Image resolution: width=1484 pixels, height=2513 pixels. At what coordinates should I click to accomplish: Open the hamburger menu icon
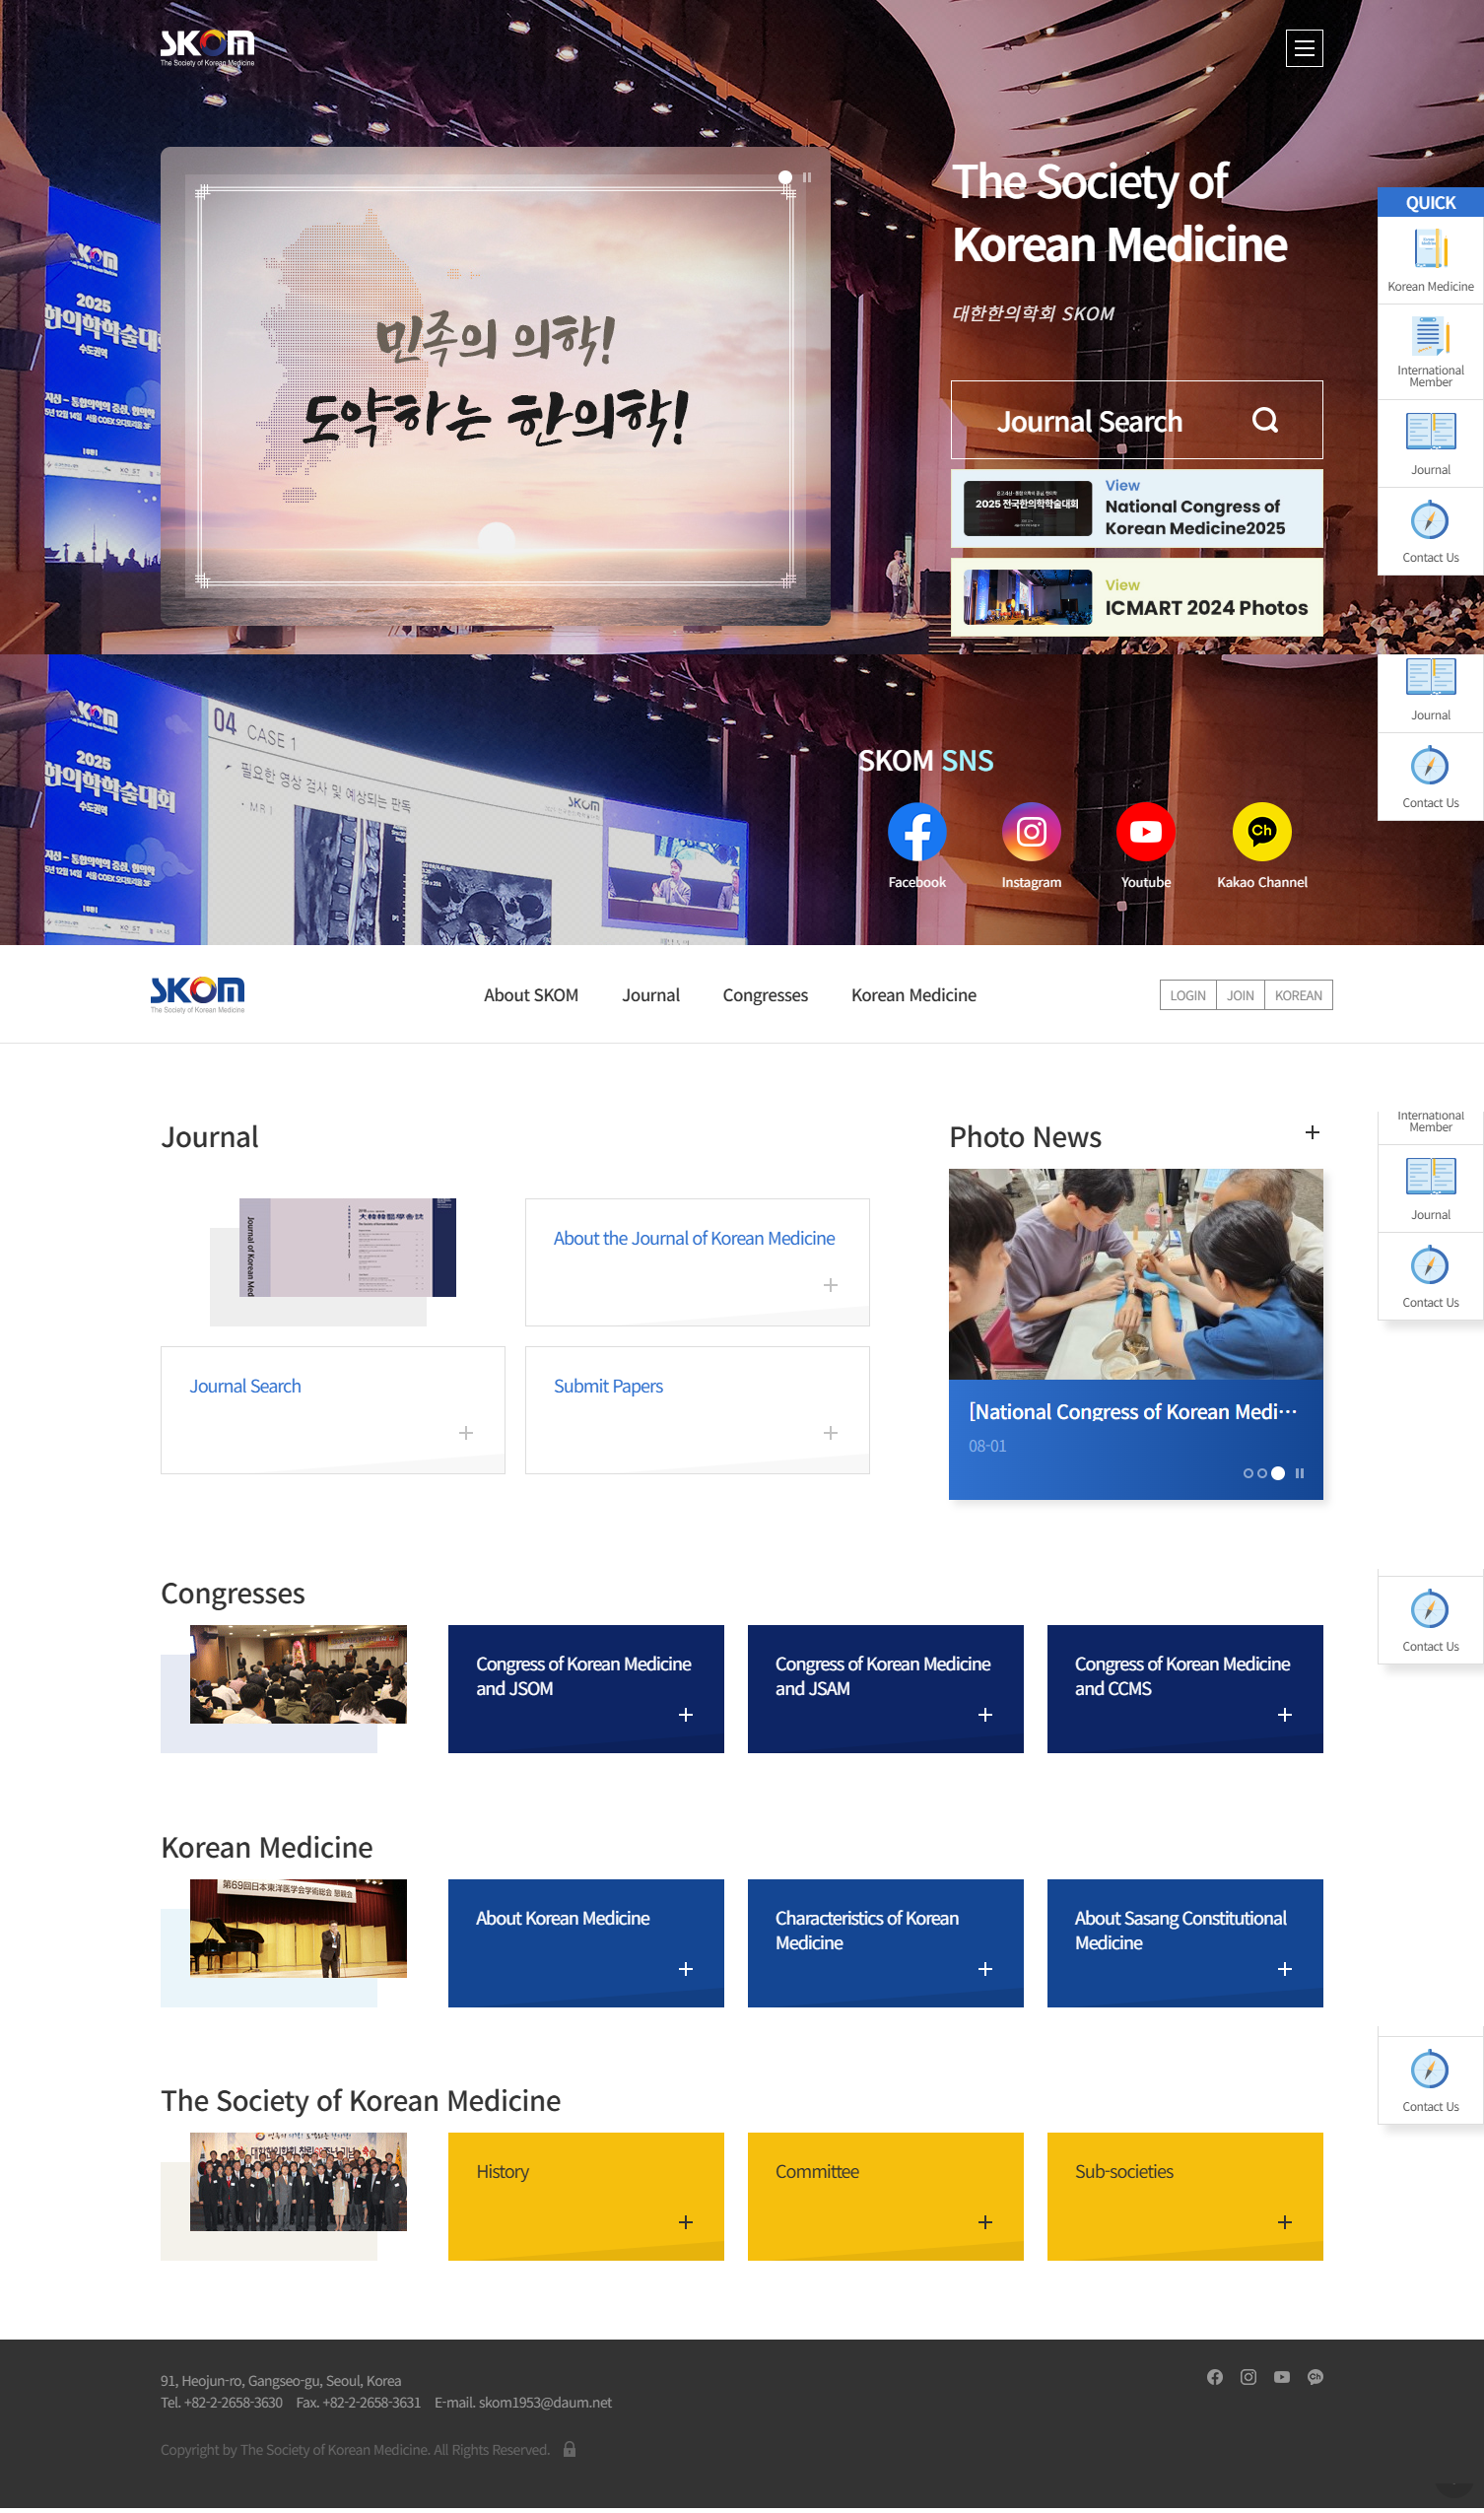1303,48
